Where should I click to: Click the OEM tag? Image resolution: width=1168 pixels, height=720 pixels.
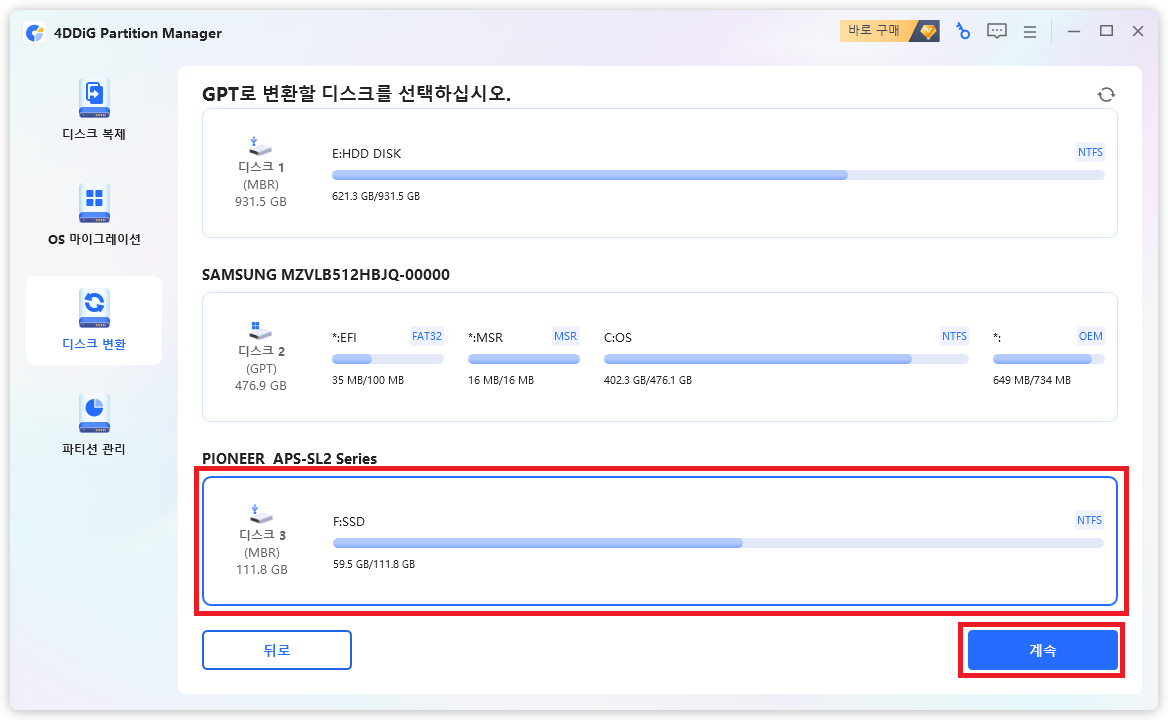click(1091, 336)
